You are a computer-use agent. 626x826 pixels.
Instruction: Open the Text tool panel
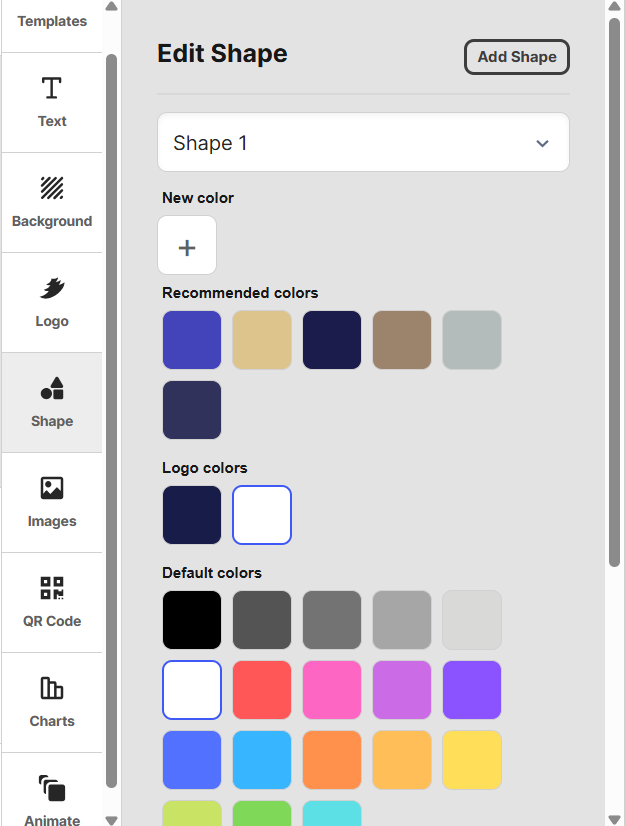(52, 103)
